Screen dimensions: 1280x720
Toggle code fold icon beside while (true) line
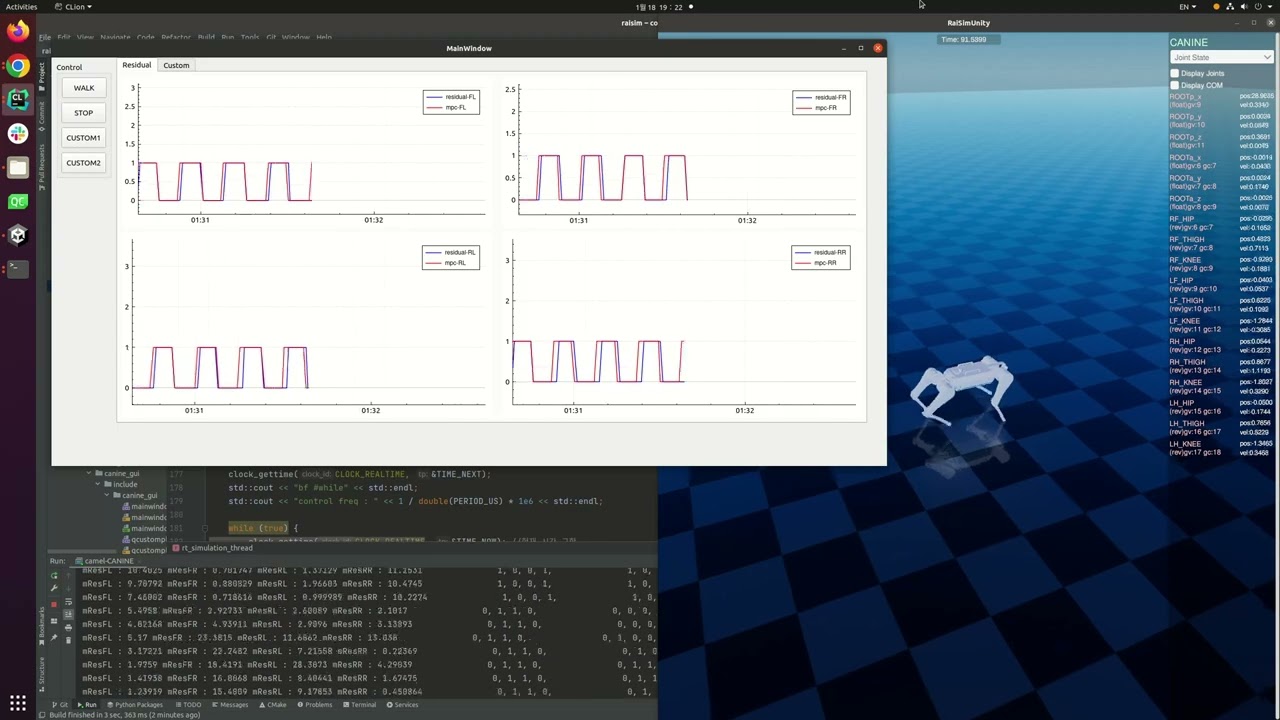point(205,528)
